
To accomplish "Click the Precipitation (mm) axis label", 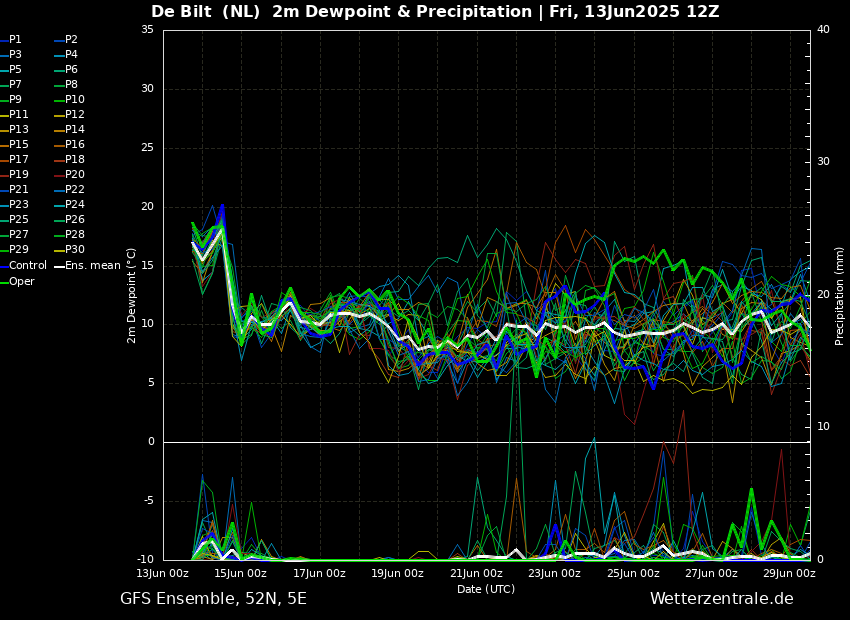I will coord(840,295).
